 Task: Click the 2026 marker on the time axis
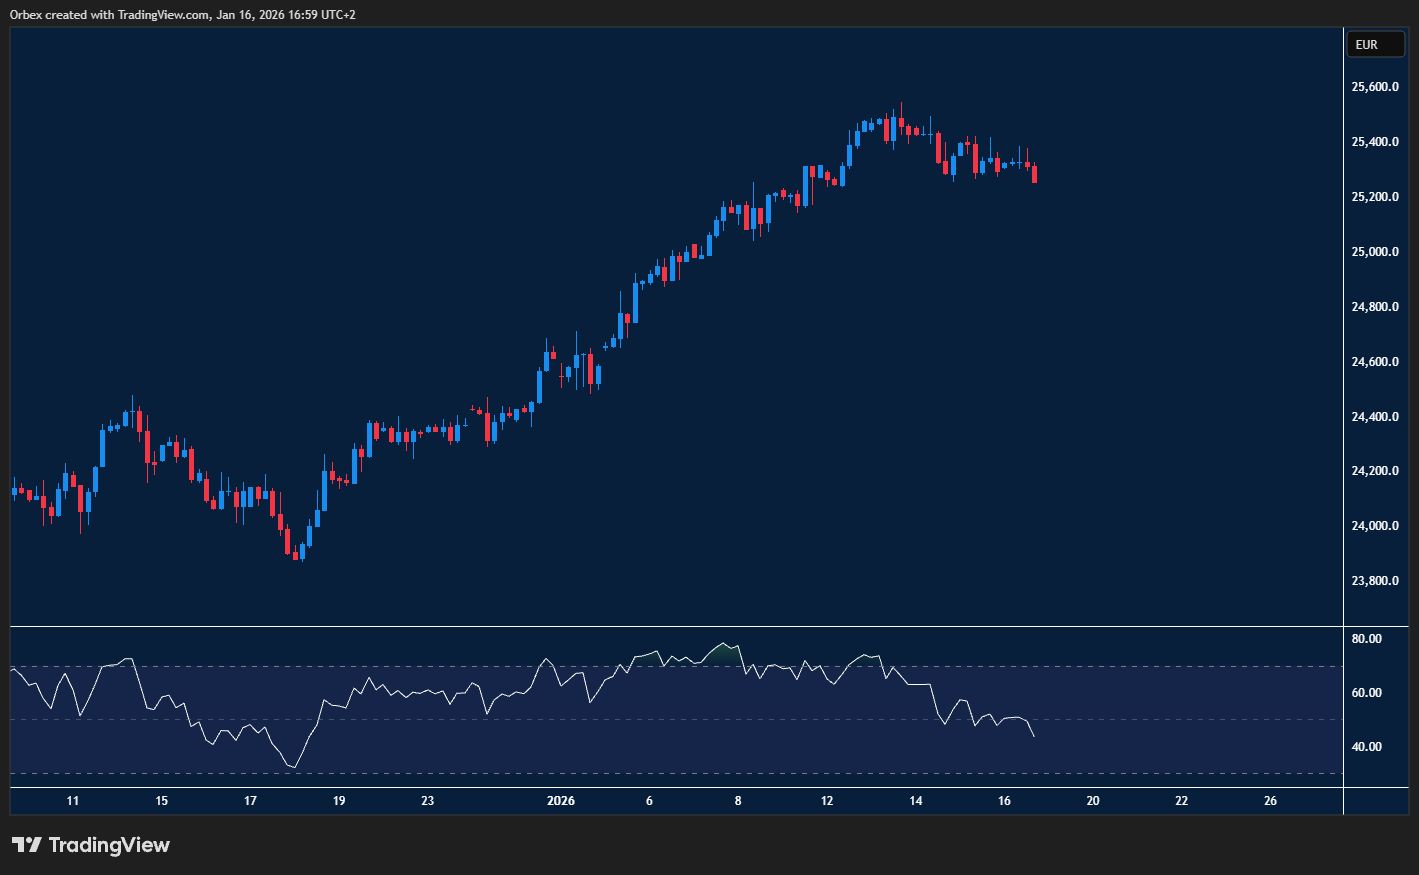coord(561,801)
